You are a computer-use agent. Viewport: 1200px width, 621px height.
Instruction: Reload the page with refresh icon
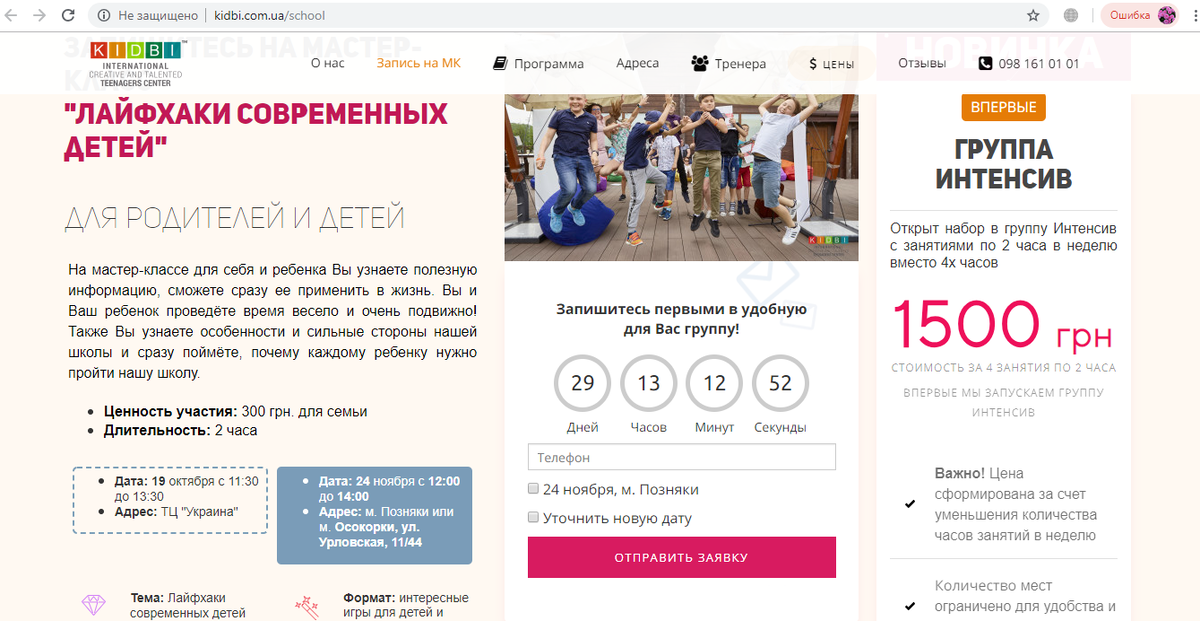68,16
